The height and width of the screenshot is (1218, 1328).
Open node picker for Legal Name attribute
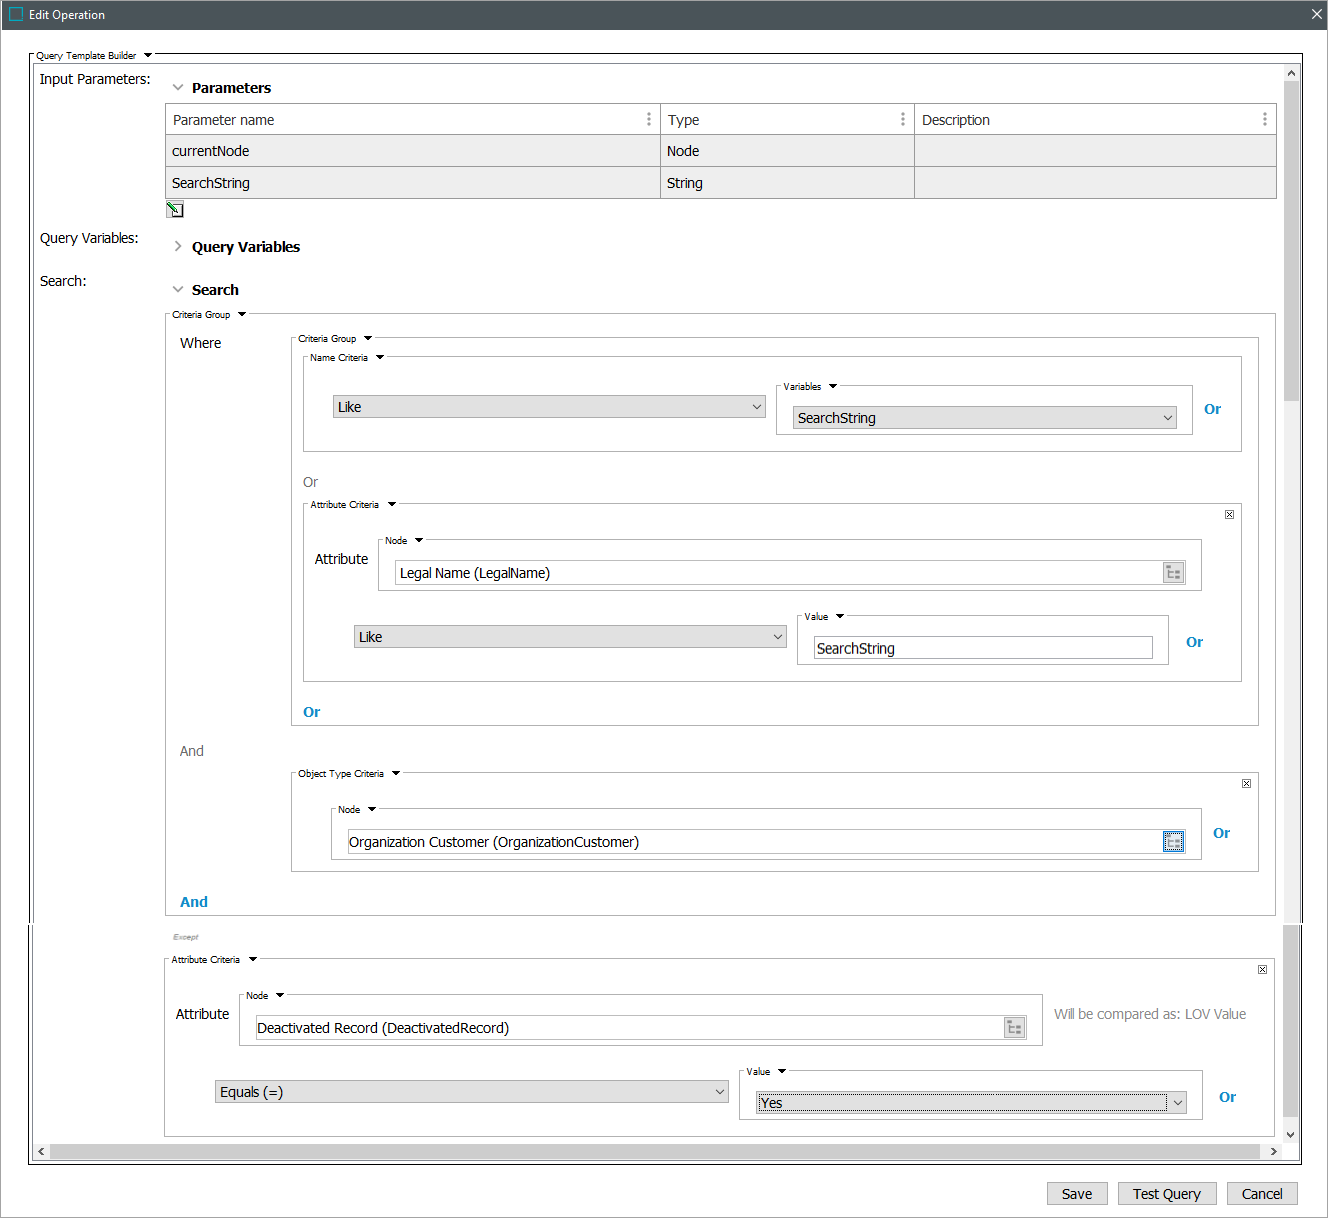1173,573
